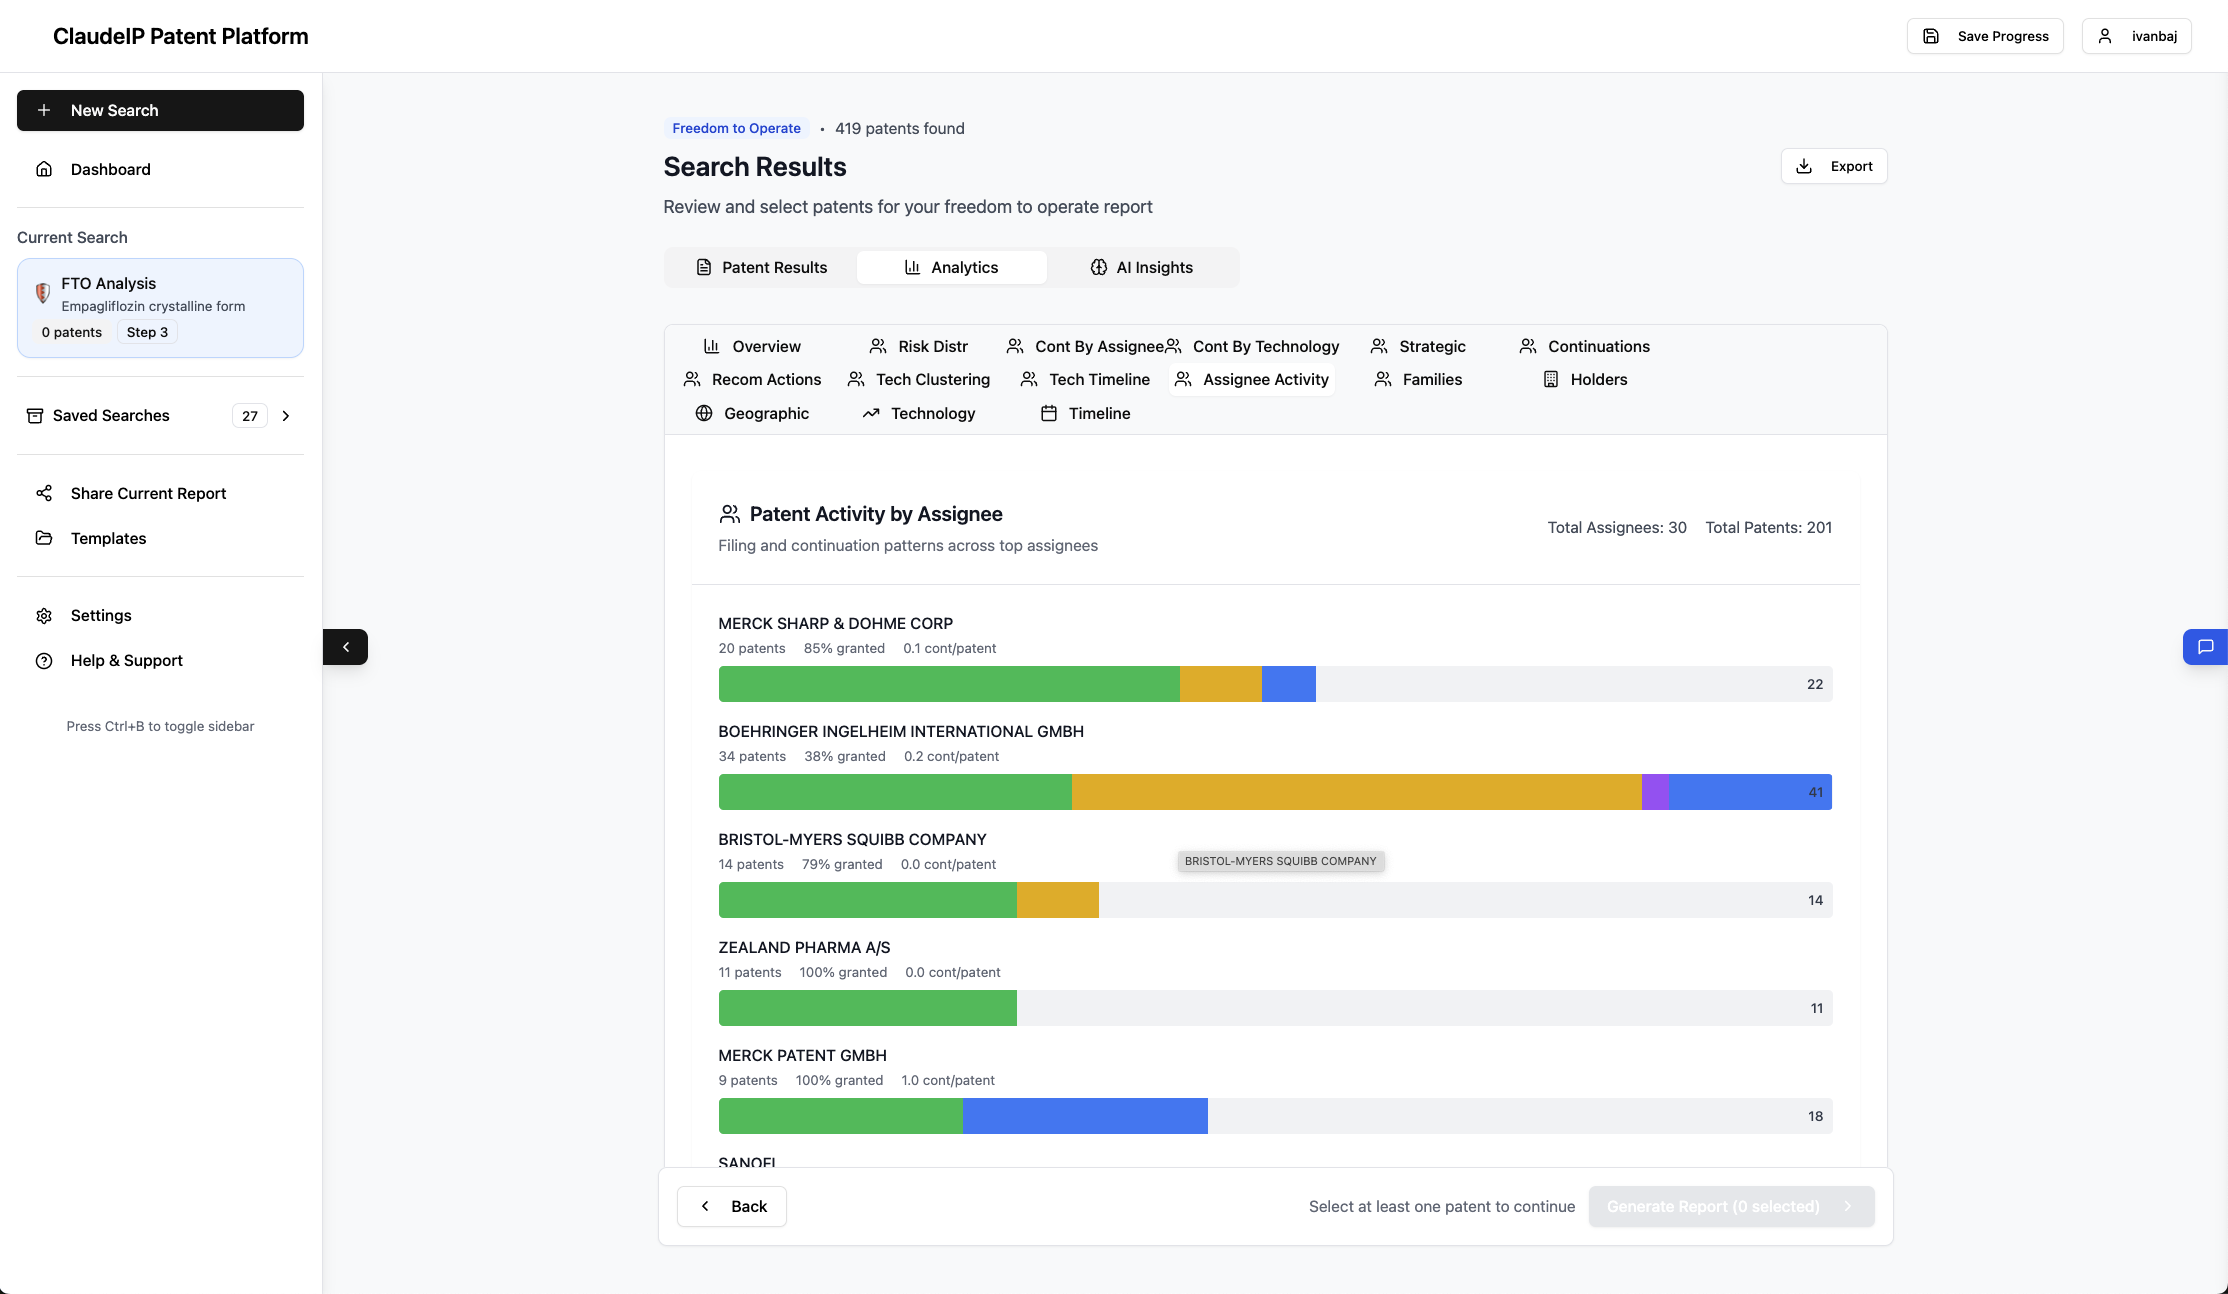The width and height of the screenshot is (2228, 1294).
Task: Open Share Current Report
Action: pos(147,493)
